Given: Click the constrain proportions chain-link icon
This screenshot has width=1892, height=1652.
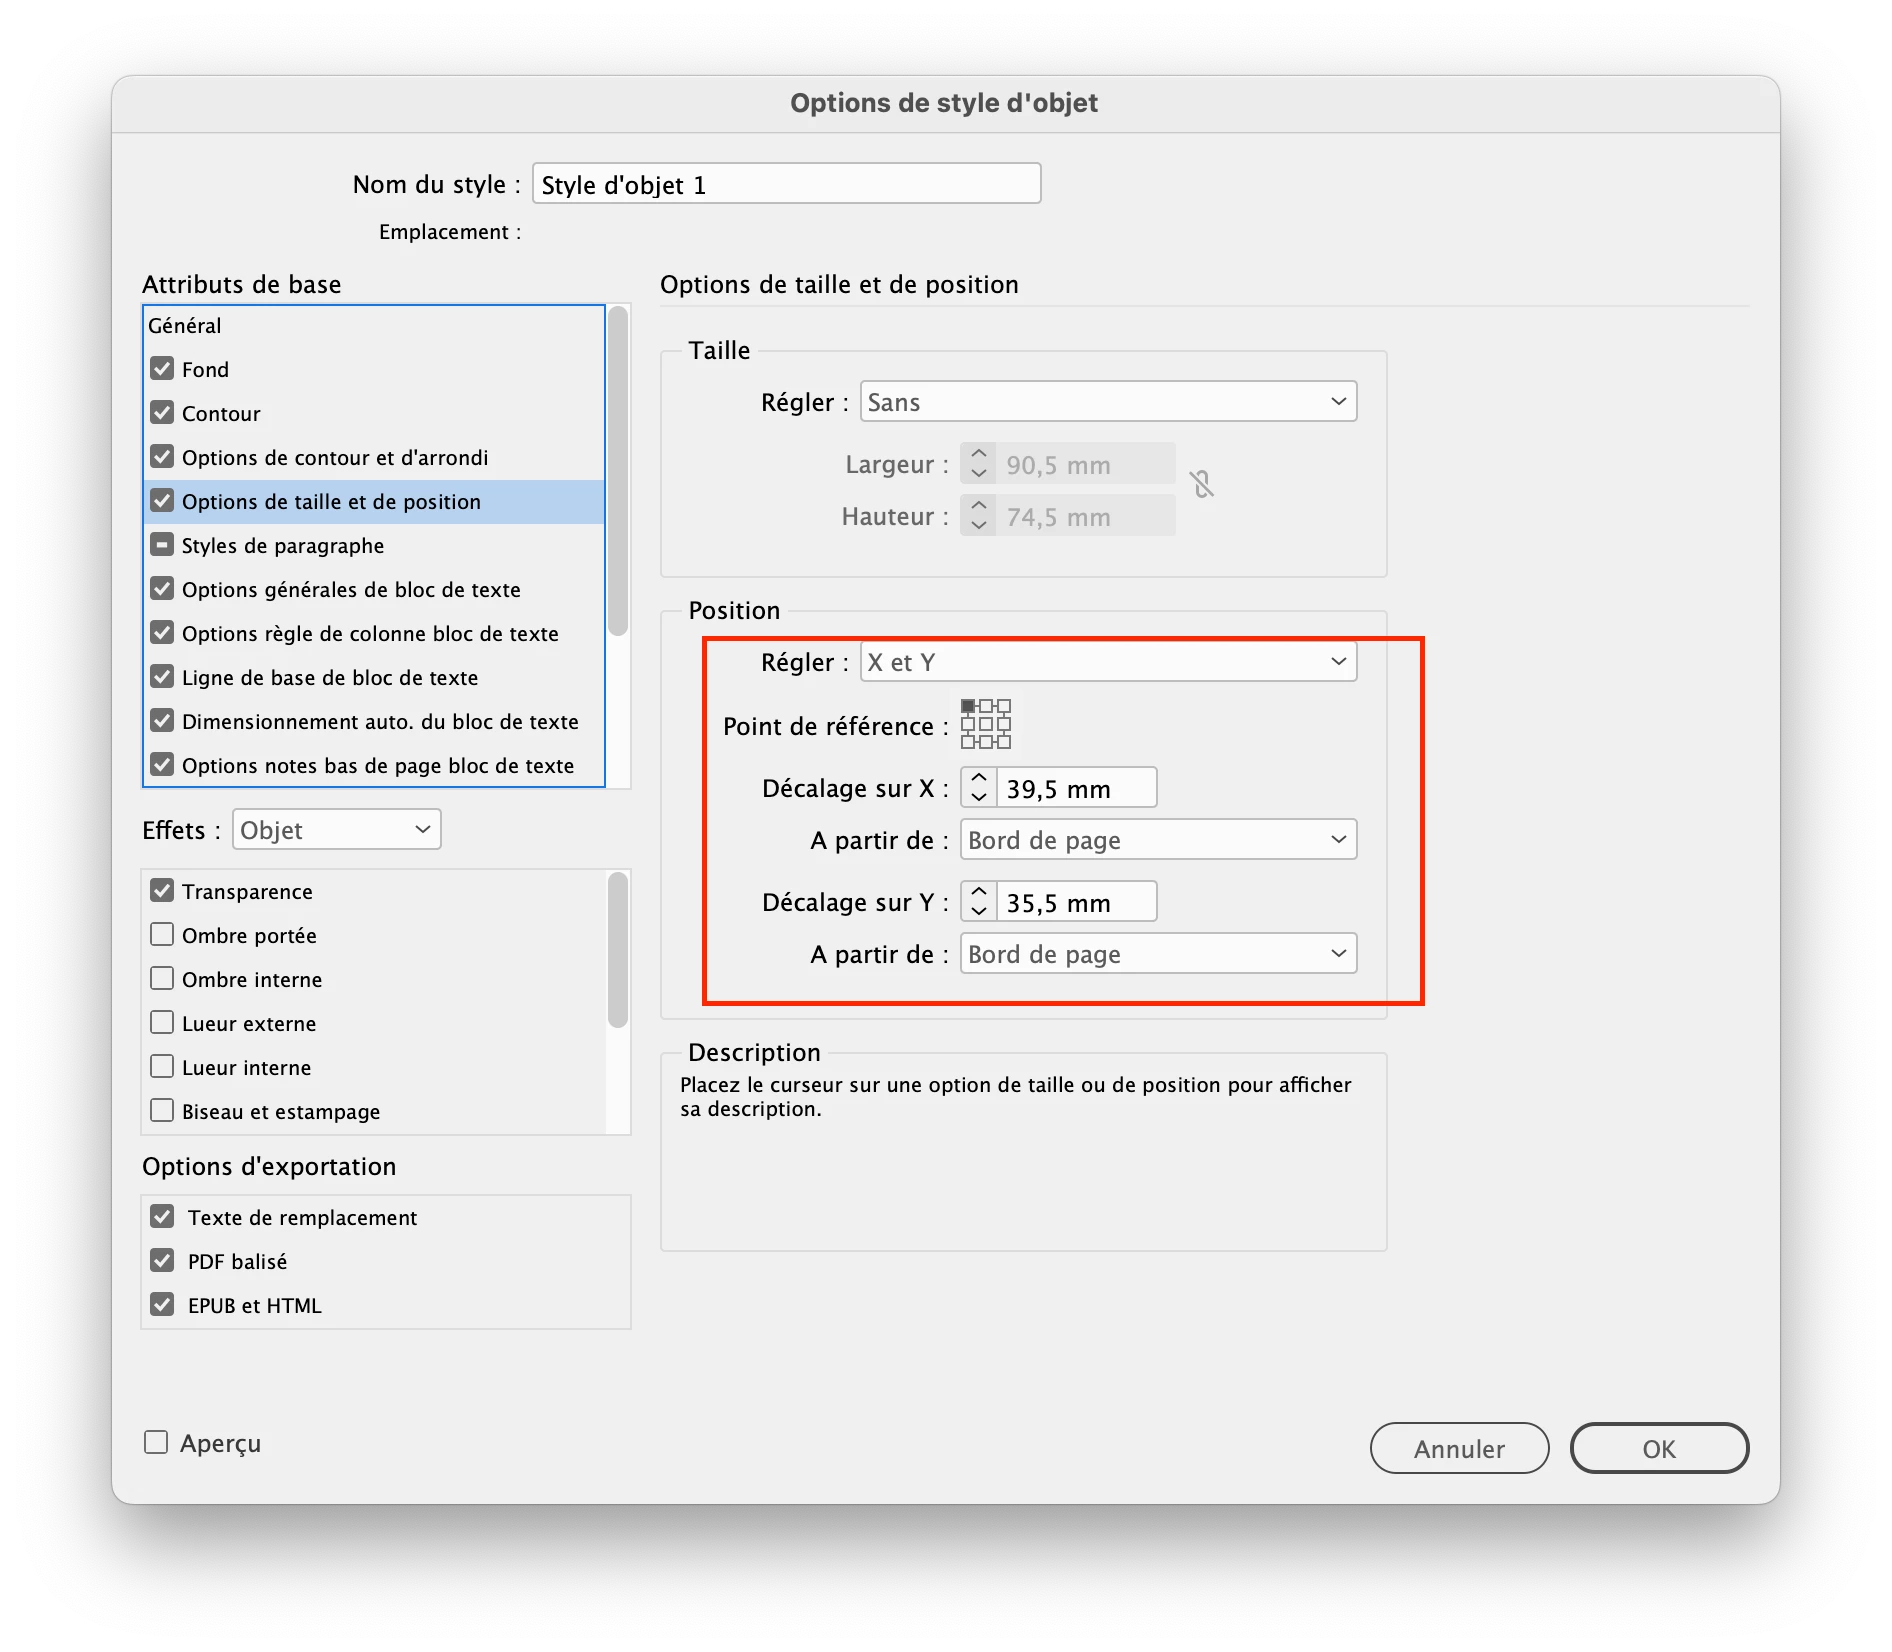Looking at the screenshot, I should [1201, 484].
